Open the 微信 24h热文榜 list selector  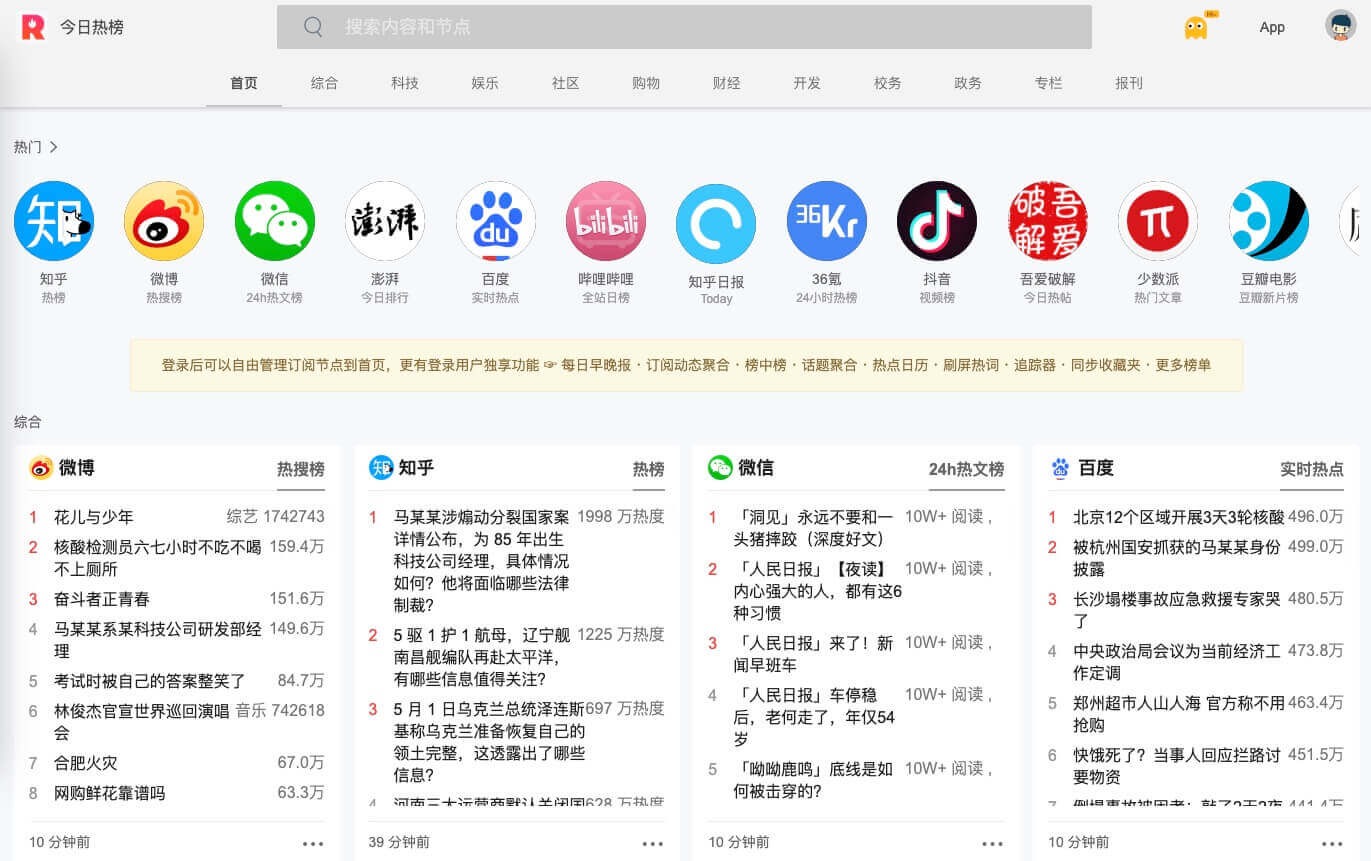(967, 469)
